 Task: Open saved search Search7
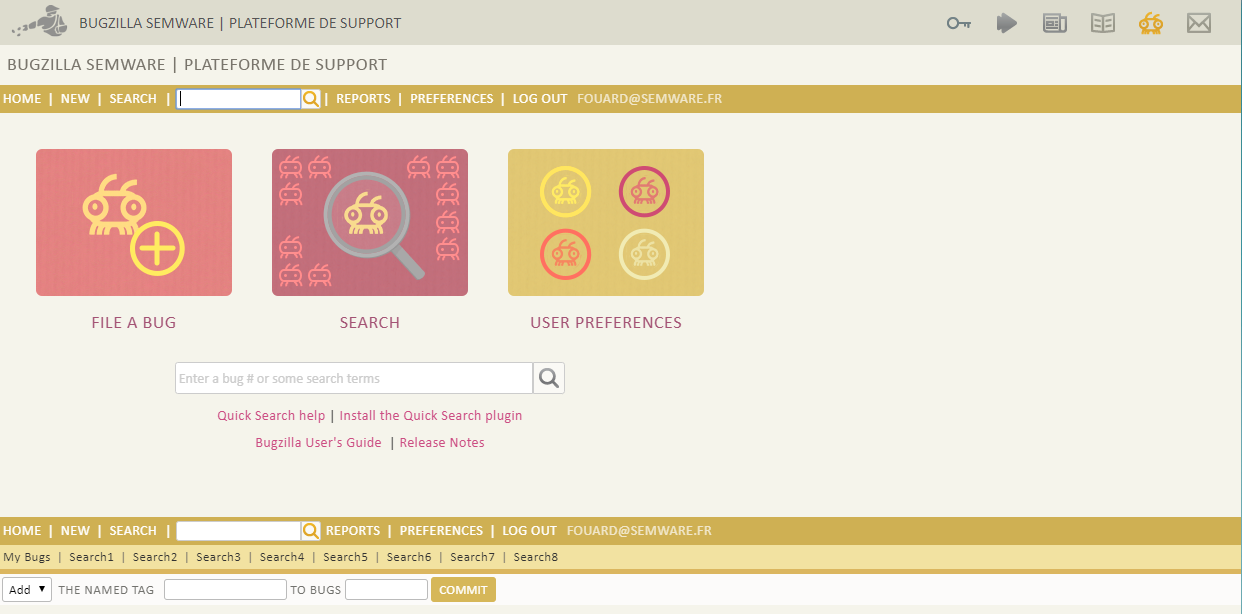pos(472,557)
